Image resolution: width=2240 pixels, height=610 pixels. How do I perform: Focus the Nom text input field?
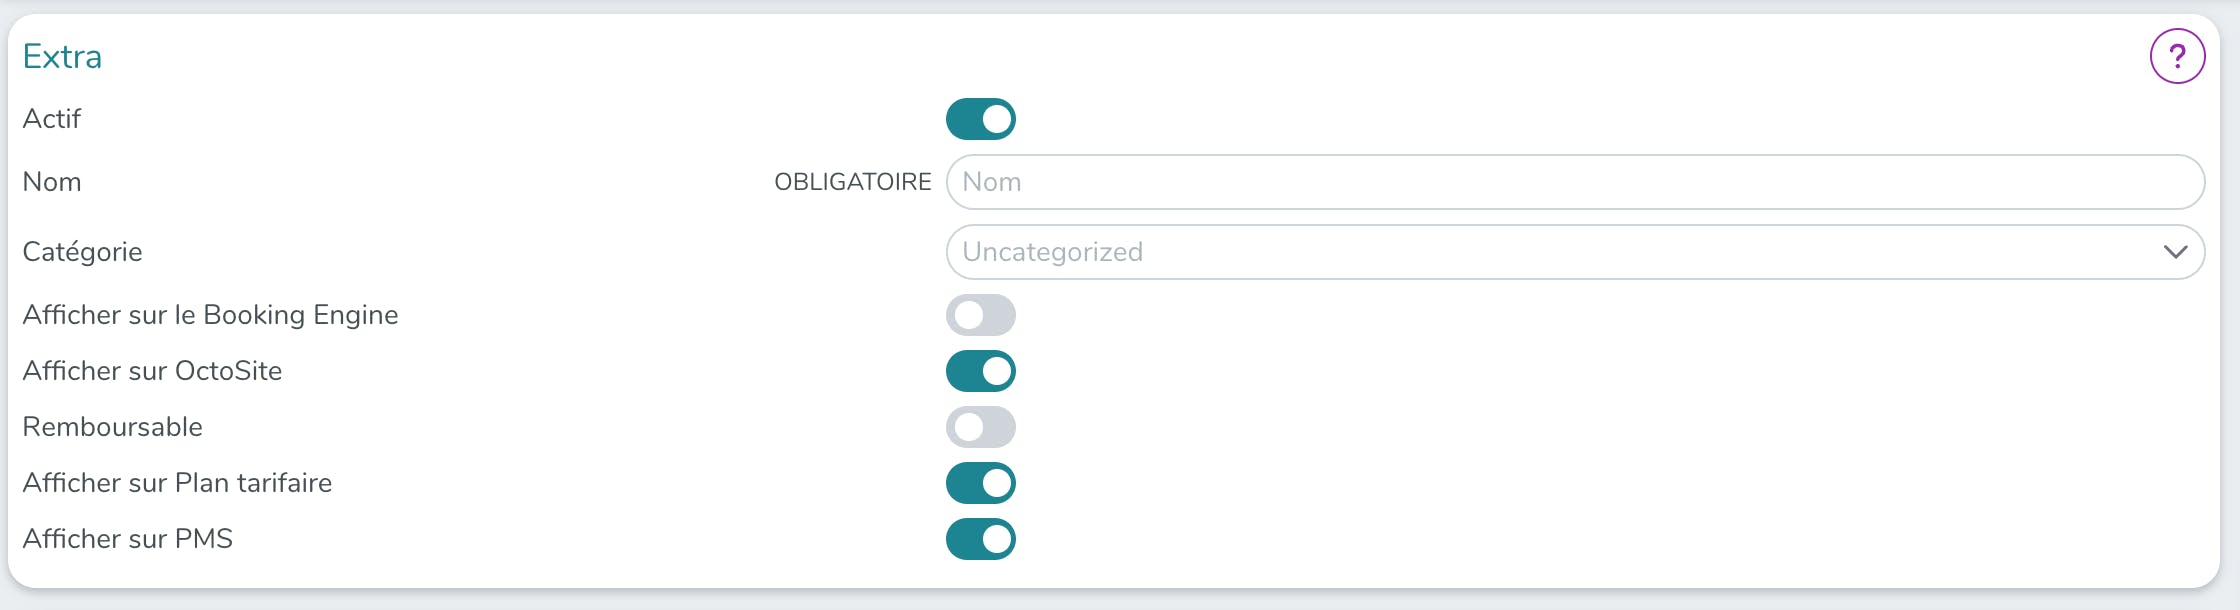tap(1574, 182)
